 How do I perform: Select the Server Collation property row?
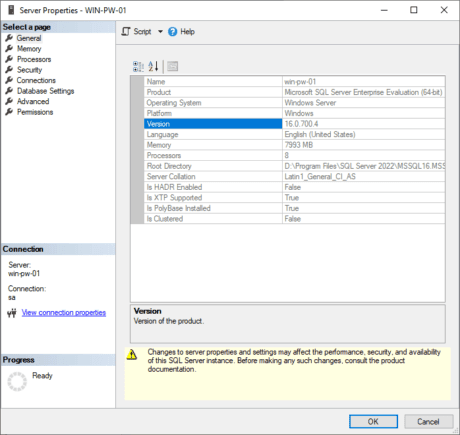295,177
